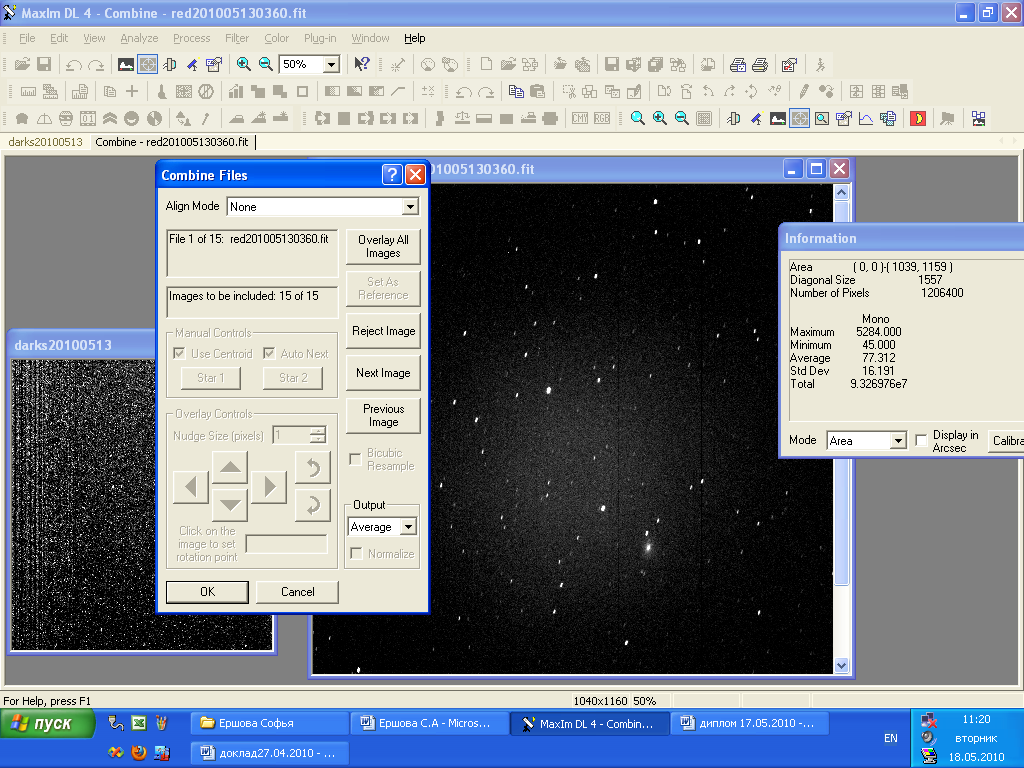
Task: Click the Reject Image button
Action: pos(383,331)
